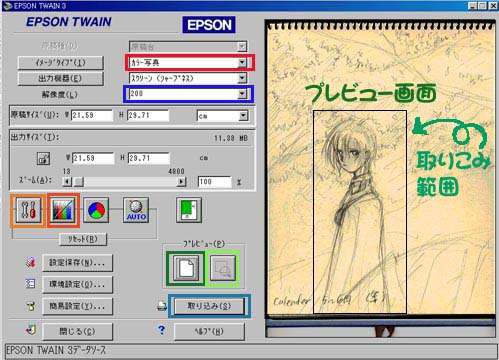Click the AUTO exposure icon

(136, 210)
